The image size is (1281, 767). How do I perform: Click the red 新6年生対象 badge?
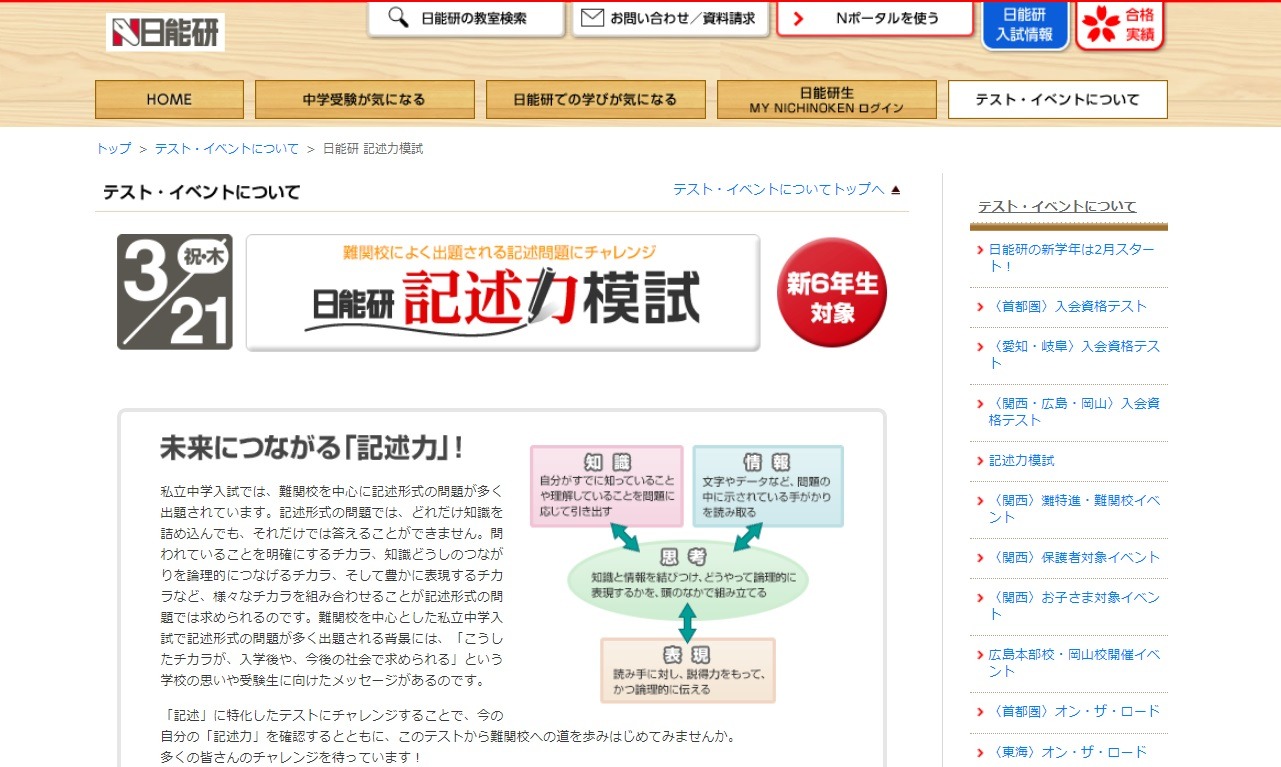tap(831, 292)
